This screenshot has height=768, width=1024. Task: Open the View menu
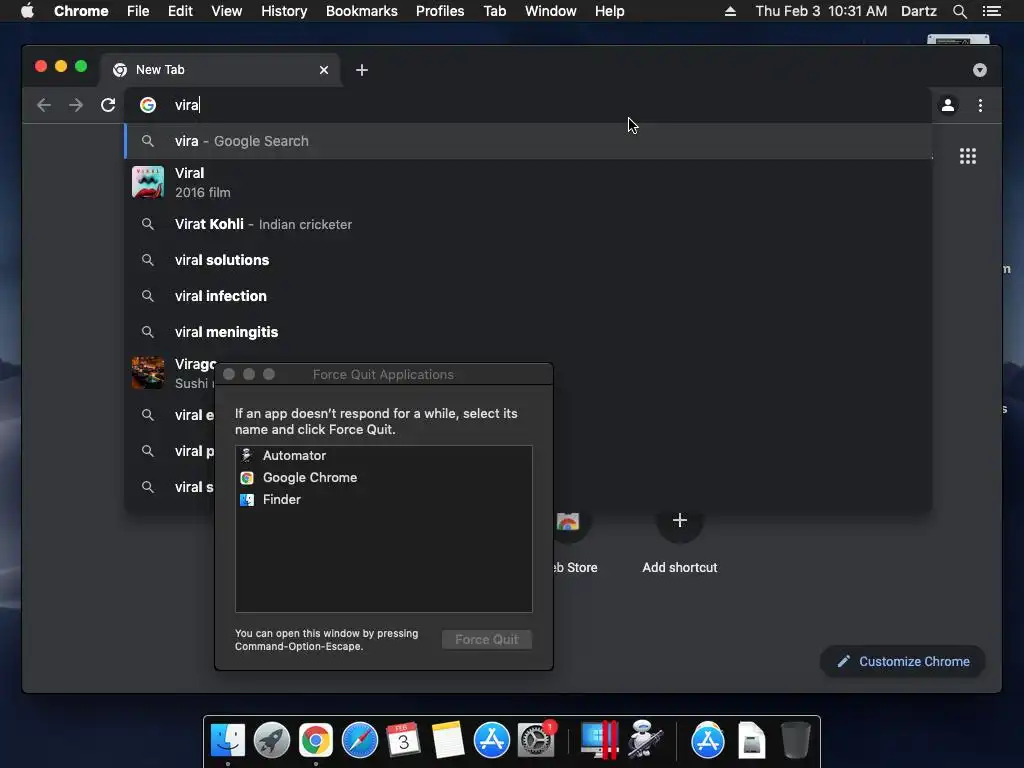pos(227,11)
